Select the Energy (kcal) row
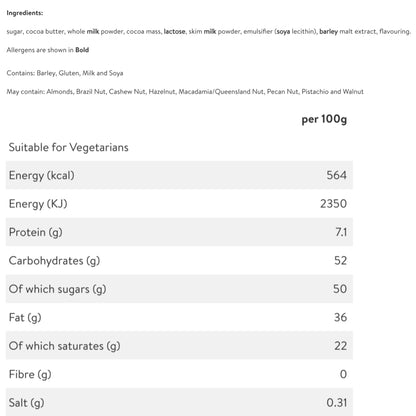 click(x=179, y=175)
